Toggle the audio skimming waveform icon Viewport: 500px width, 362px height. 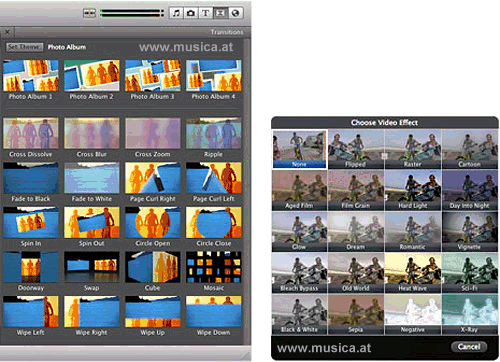pyautogui.click(x=89, y=13)
